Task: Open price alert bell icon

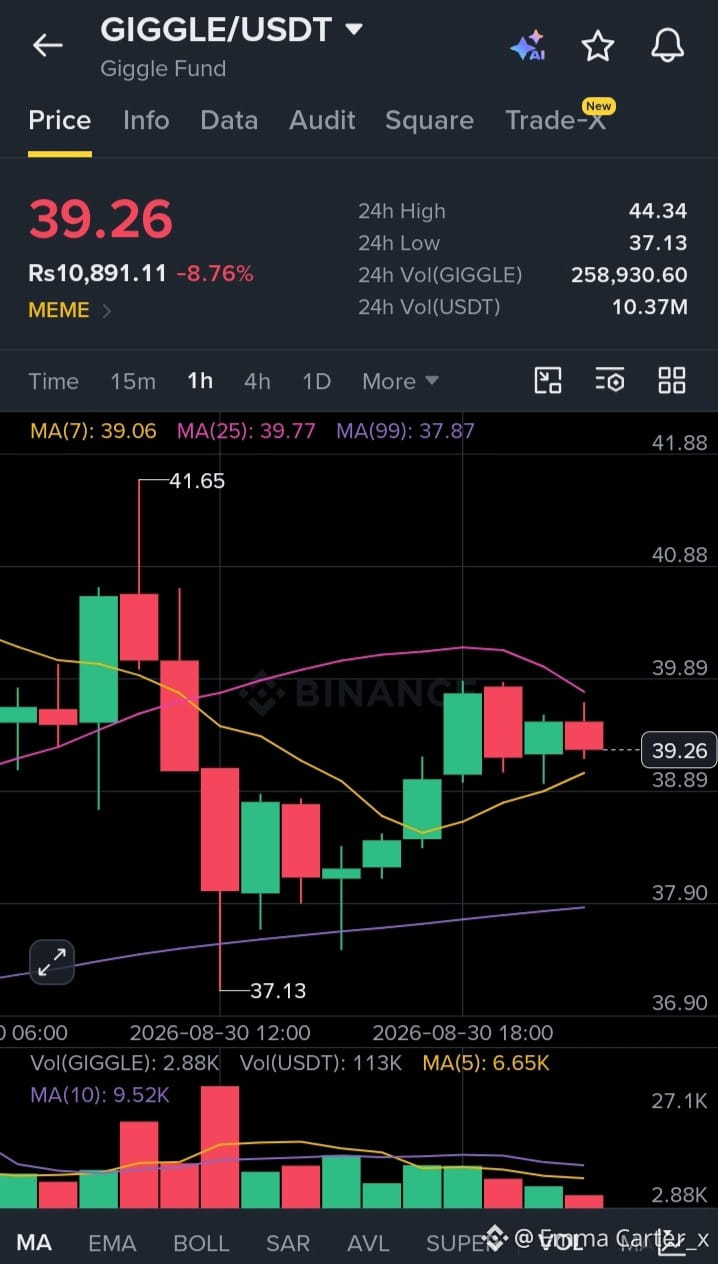Action: tap(667, 45)
